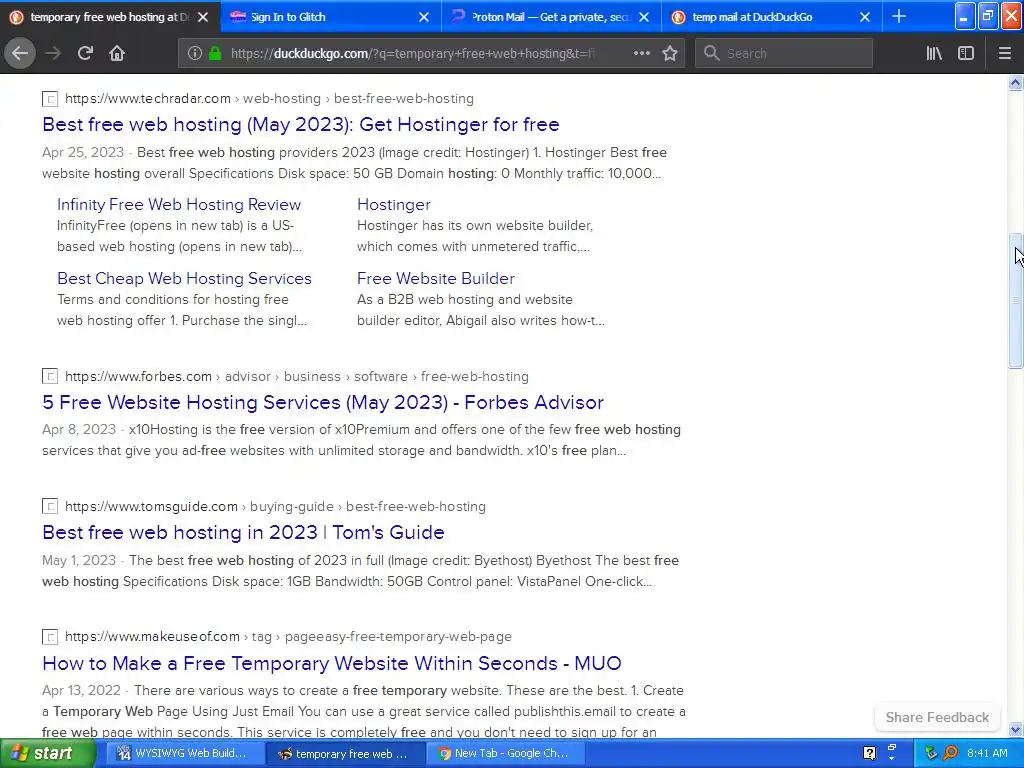Viewport: 1024px width, 768px height.
Task: Close the Proton Mail tab
Action: (x=644, y=17)
